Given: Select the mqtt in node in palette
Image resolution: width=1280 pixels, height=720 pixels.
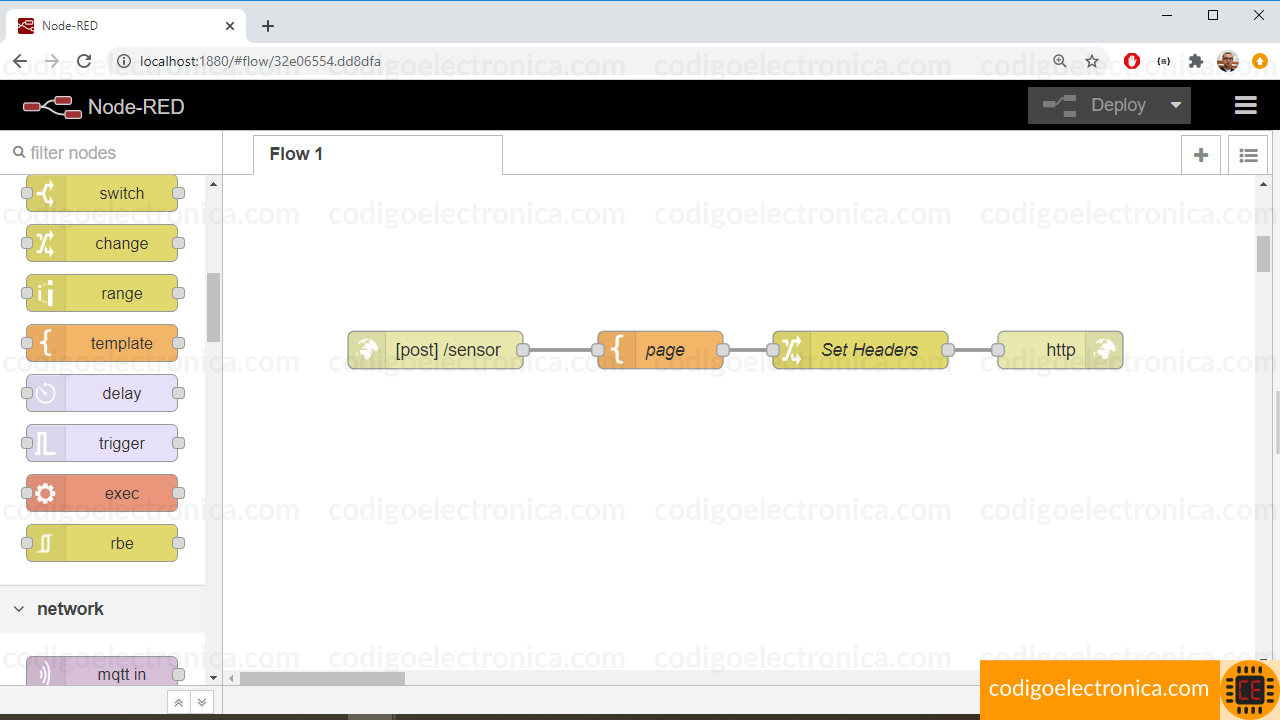Looking at the screenshot, I should point(102,672).
